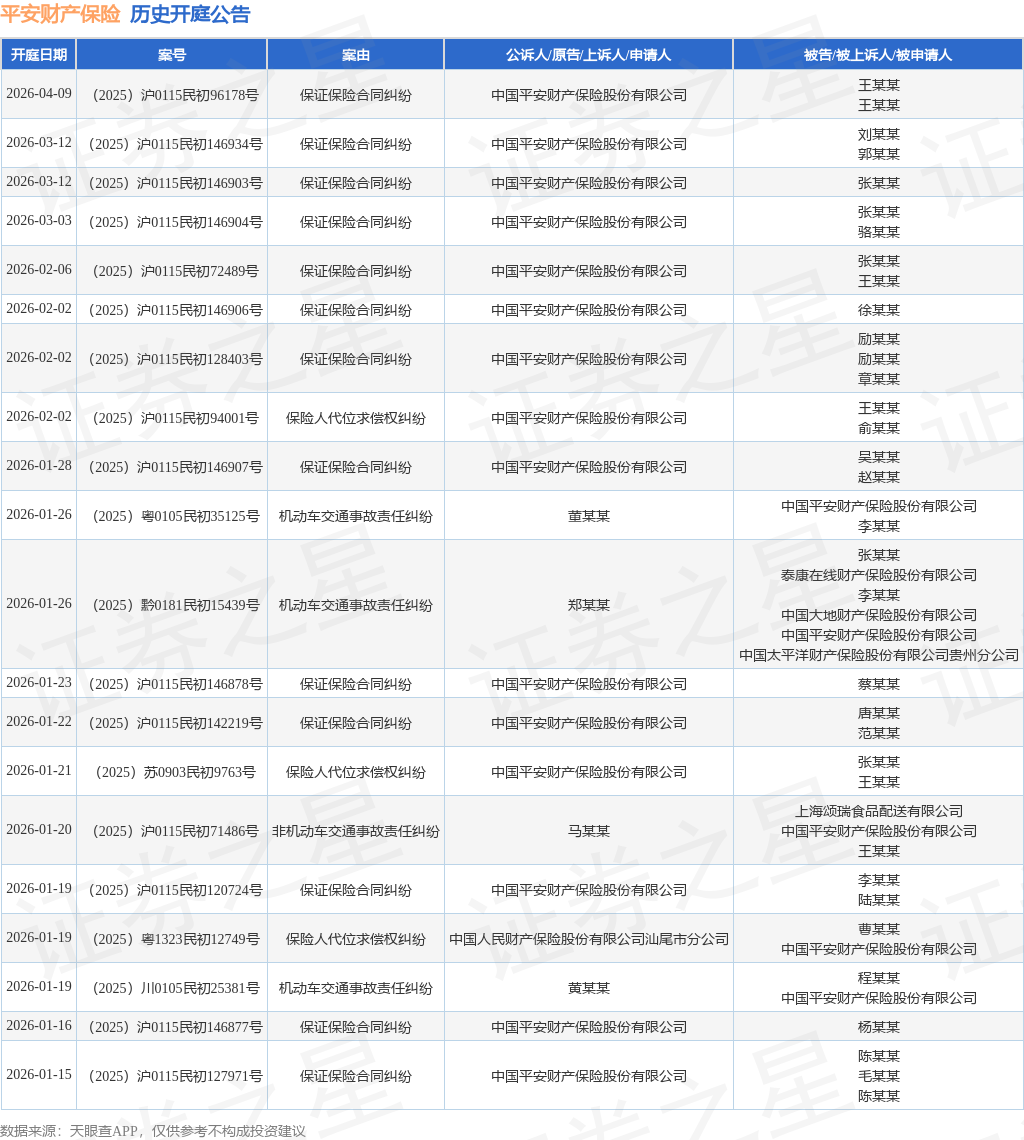Click date cell 2026-01-21
This screenshot has height=1140, width=1024.
[39, 771]
